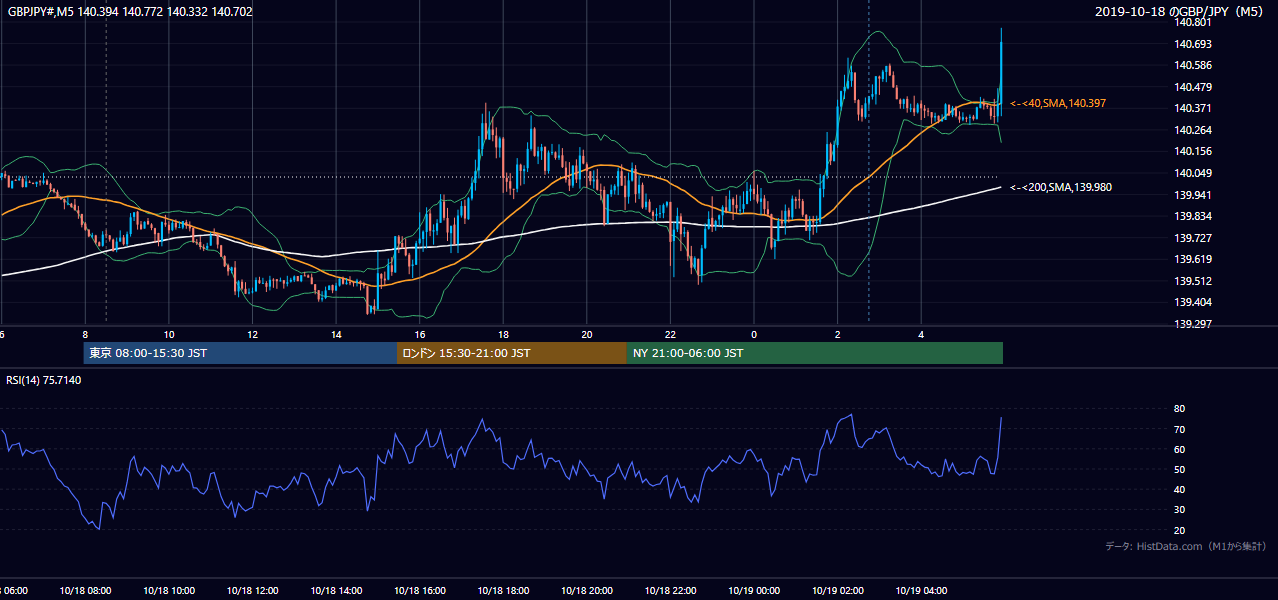The image size is (1278, 600).
Task: Click date label 10/19 02:00
Action: pyautogui.click(x=838, y=591)
